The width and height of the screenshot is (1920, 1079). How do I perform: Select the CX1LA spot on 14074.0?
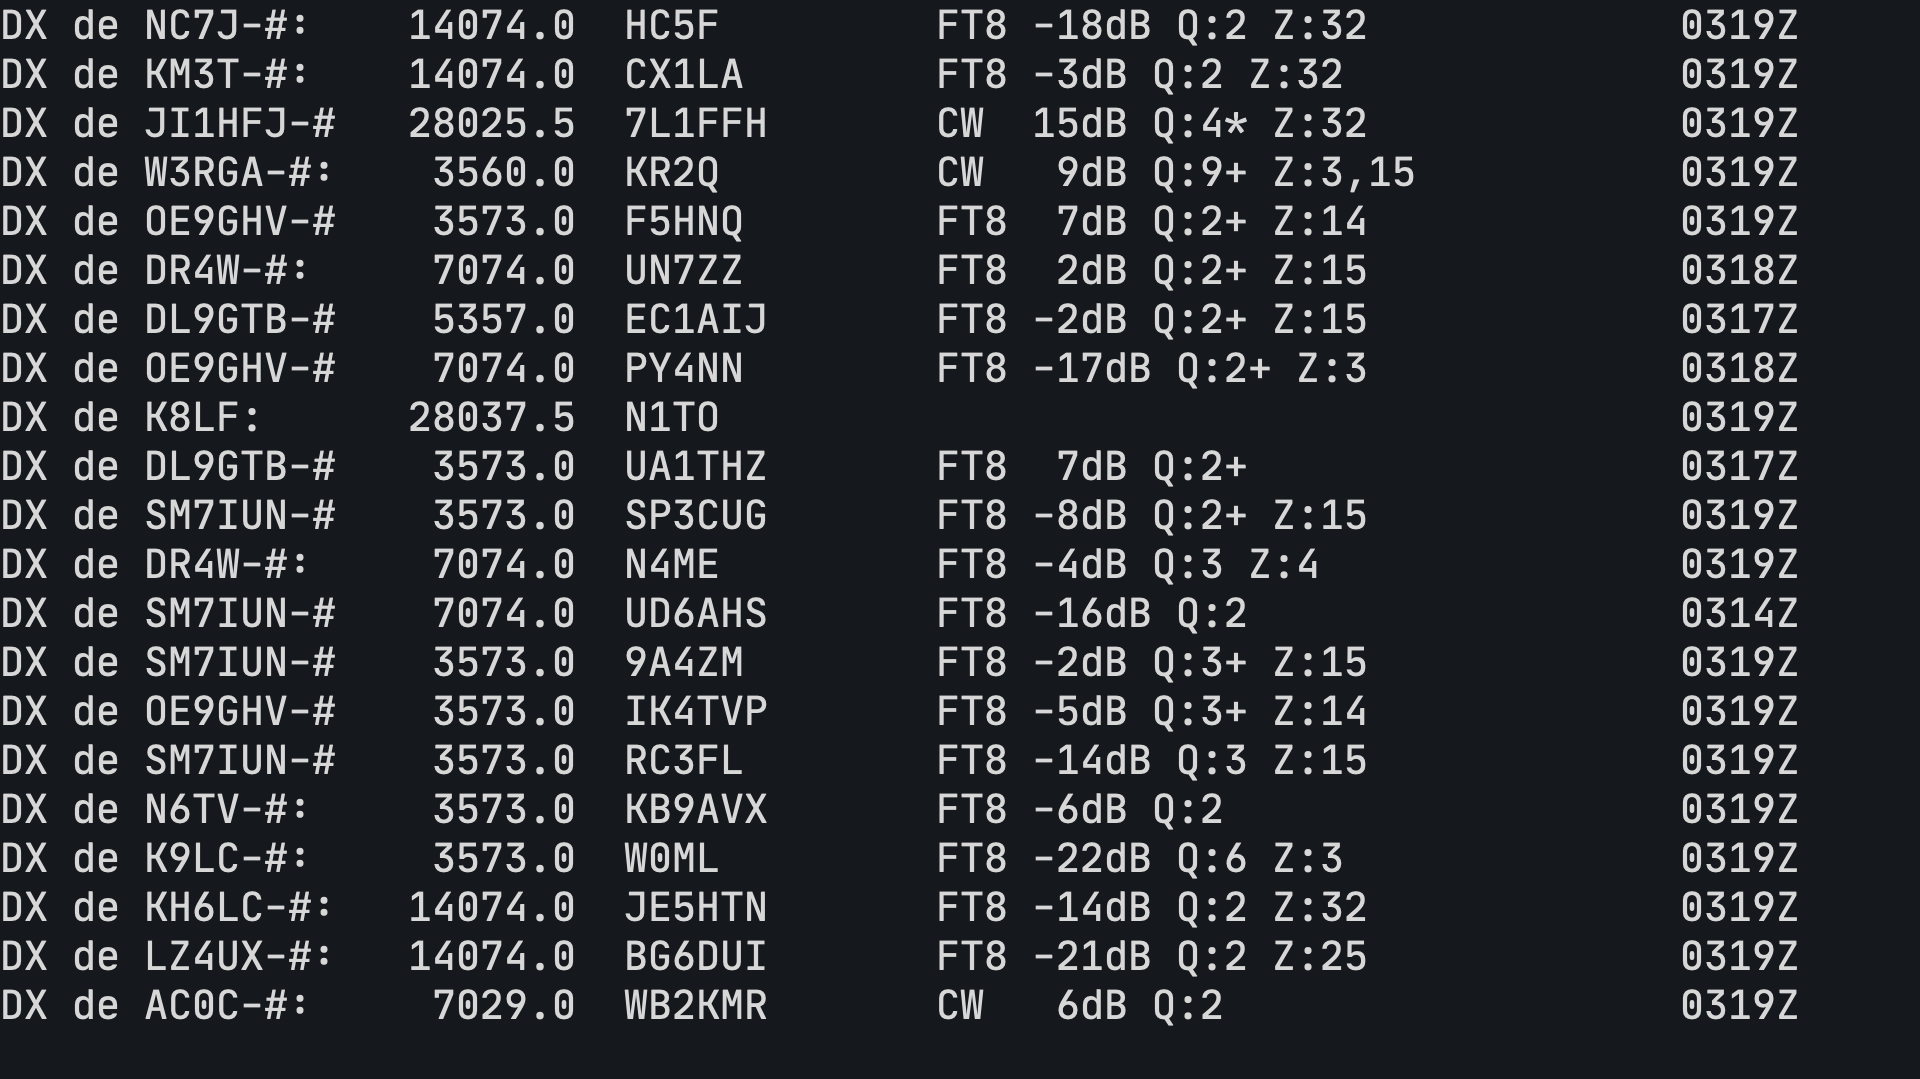click(x=683, y=75)
